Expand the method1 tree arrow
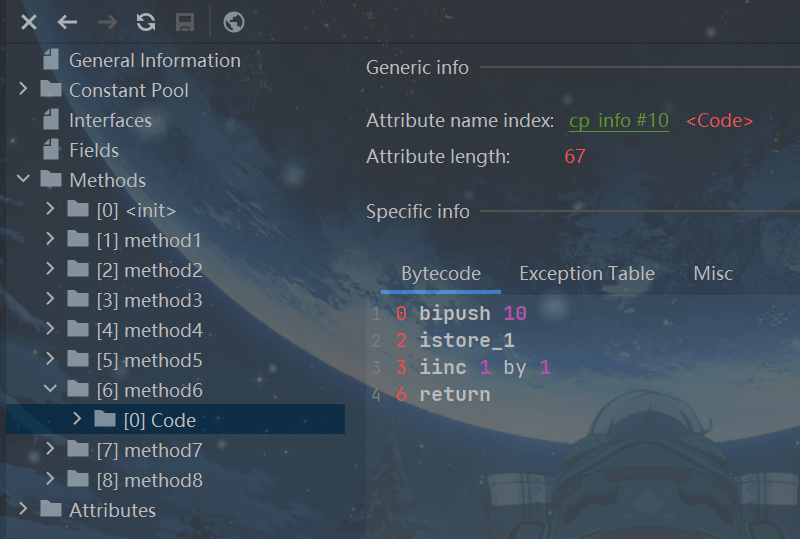 coord(51,240)
